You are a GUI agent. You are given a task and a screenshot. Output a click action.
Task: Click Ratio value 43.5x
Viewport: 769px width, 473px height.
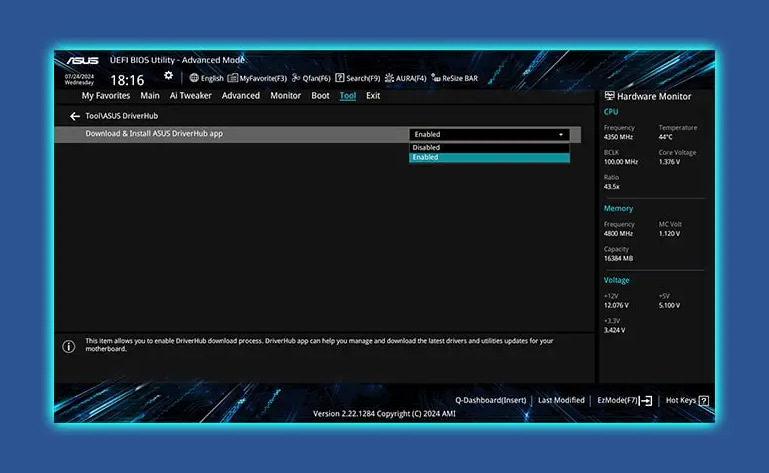612,187
